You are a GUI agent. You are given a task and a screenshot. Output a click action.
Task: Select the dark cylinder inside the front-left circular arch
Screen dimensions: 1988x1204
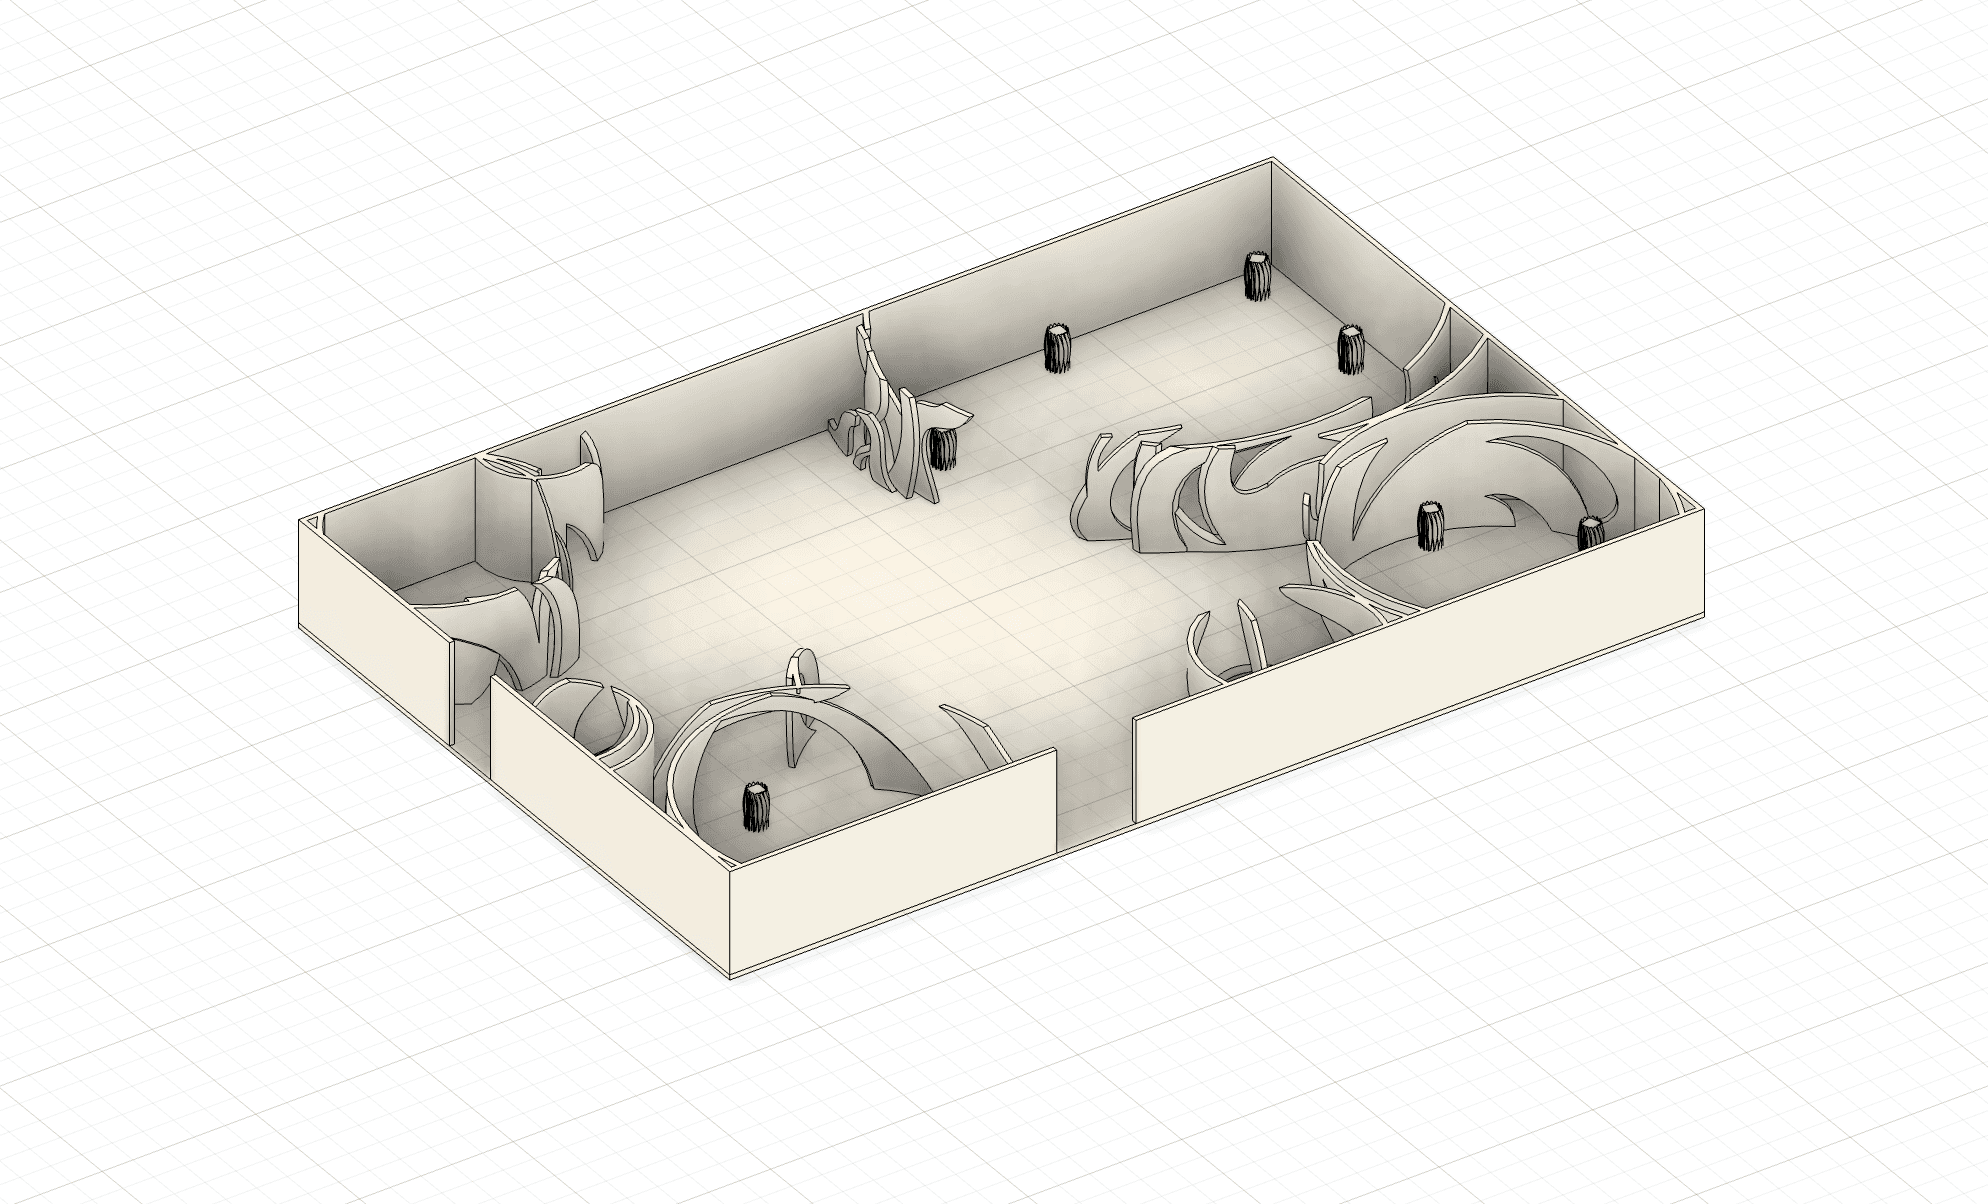click(757, 808)
